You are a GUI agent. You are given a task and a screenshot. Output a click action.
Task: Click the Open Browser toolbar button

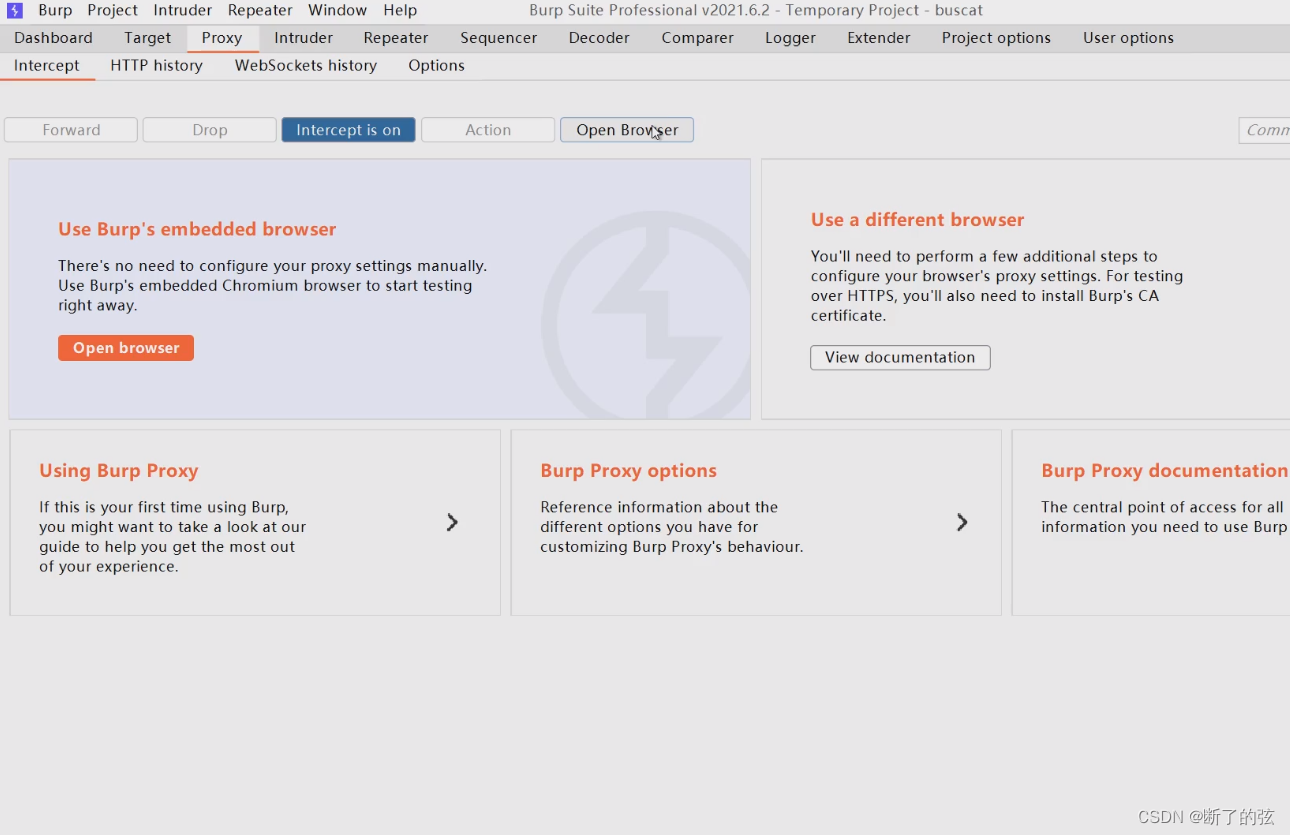[627, 130]
